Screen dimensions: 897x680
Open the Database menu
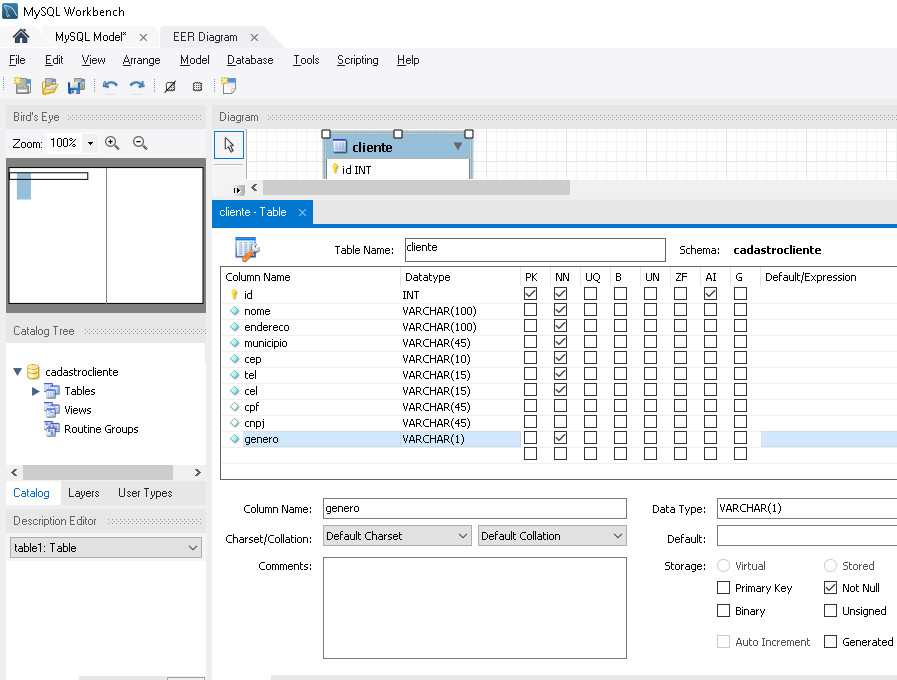pos(250,60)
